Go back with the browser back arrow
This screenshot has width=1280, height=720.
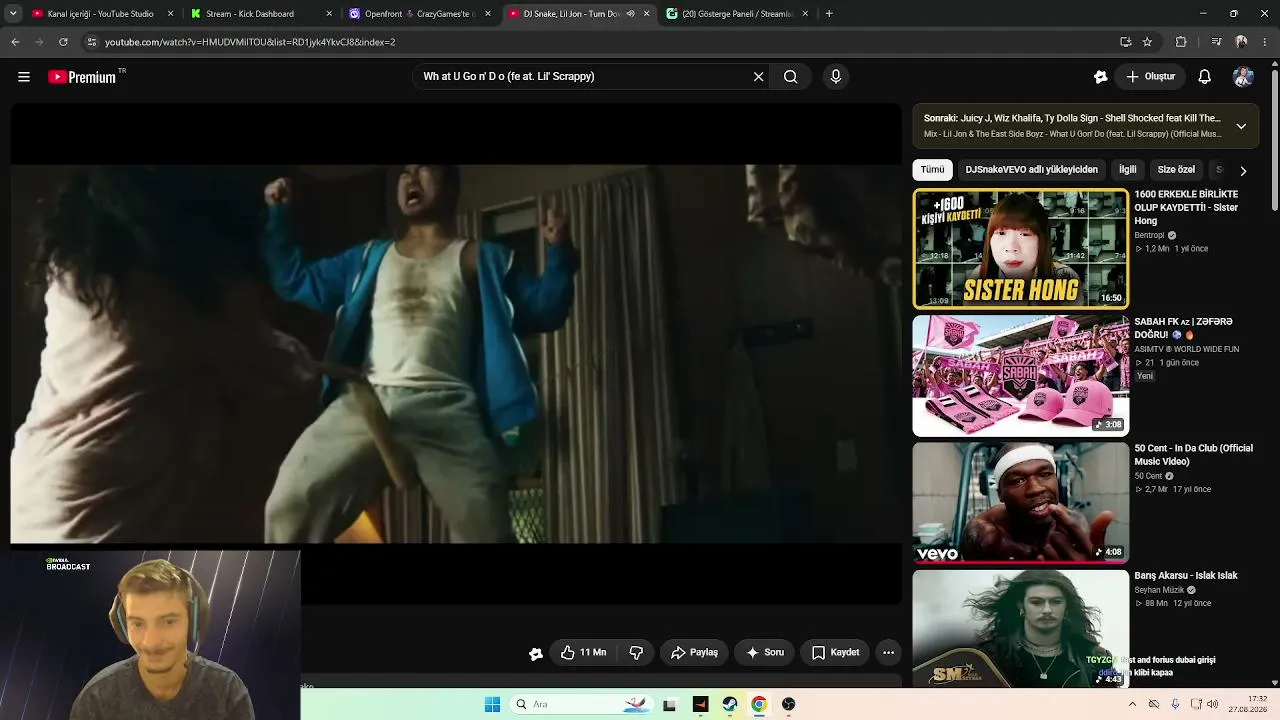[x=15, y=42]
